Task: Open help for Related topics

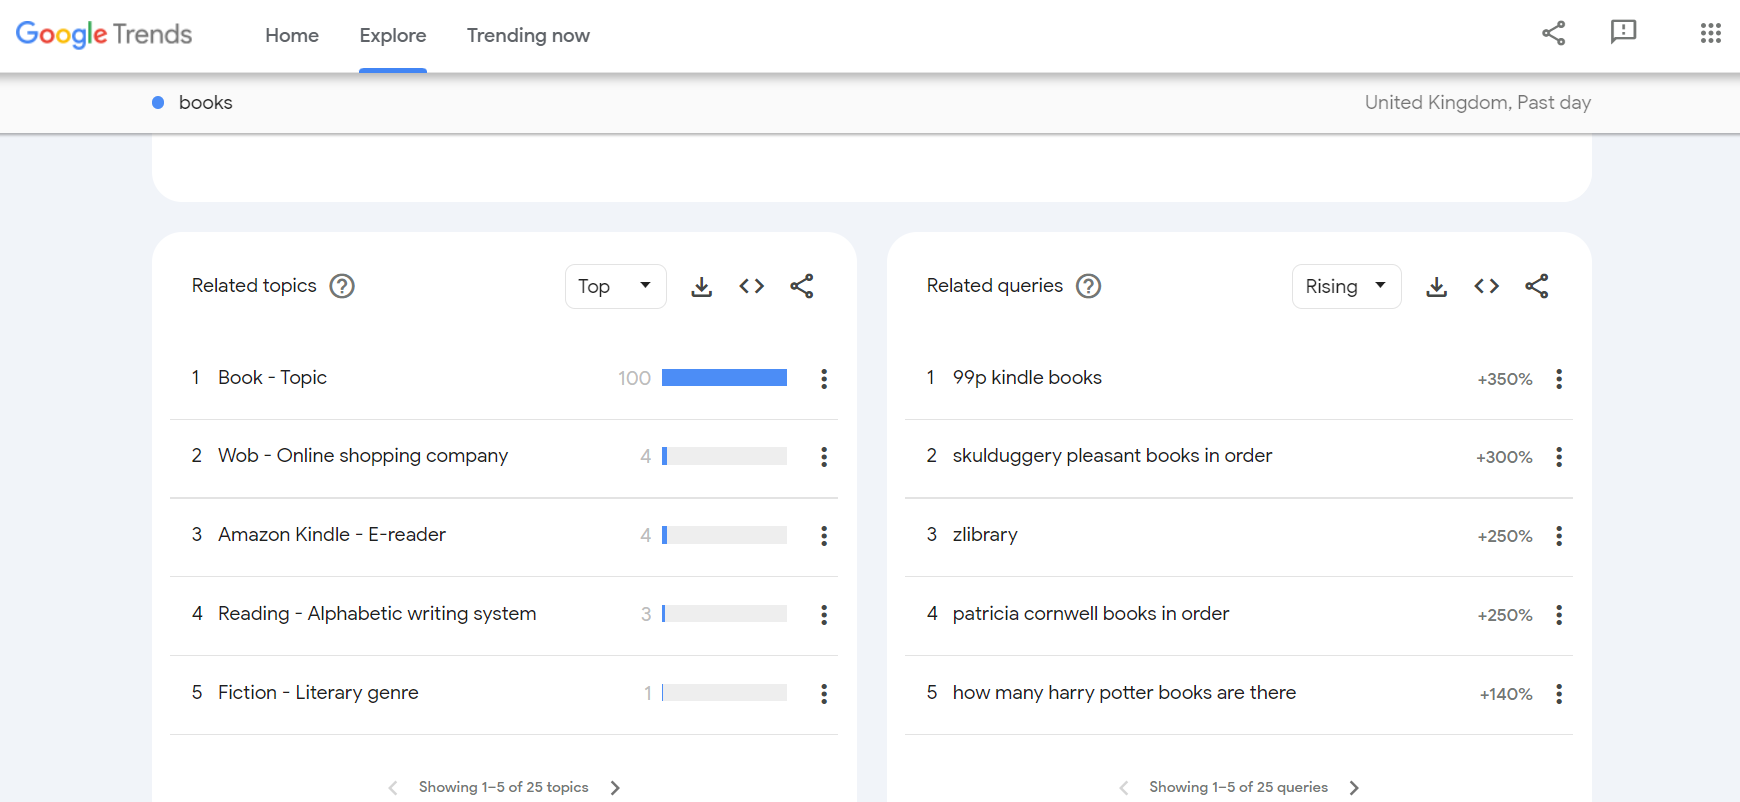Action: click(342, 286)
